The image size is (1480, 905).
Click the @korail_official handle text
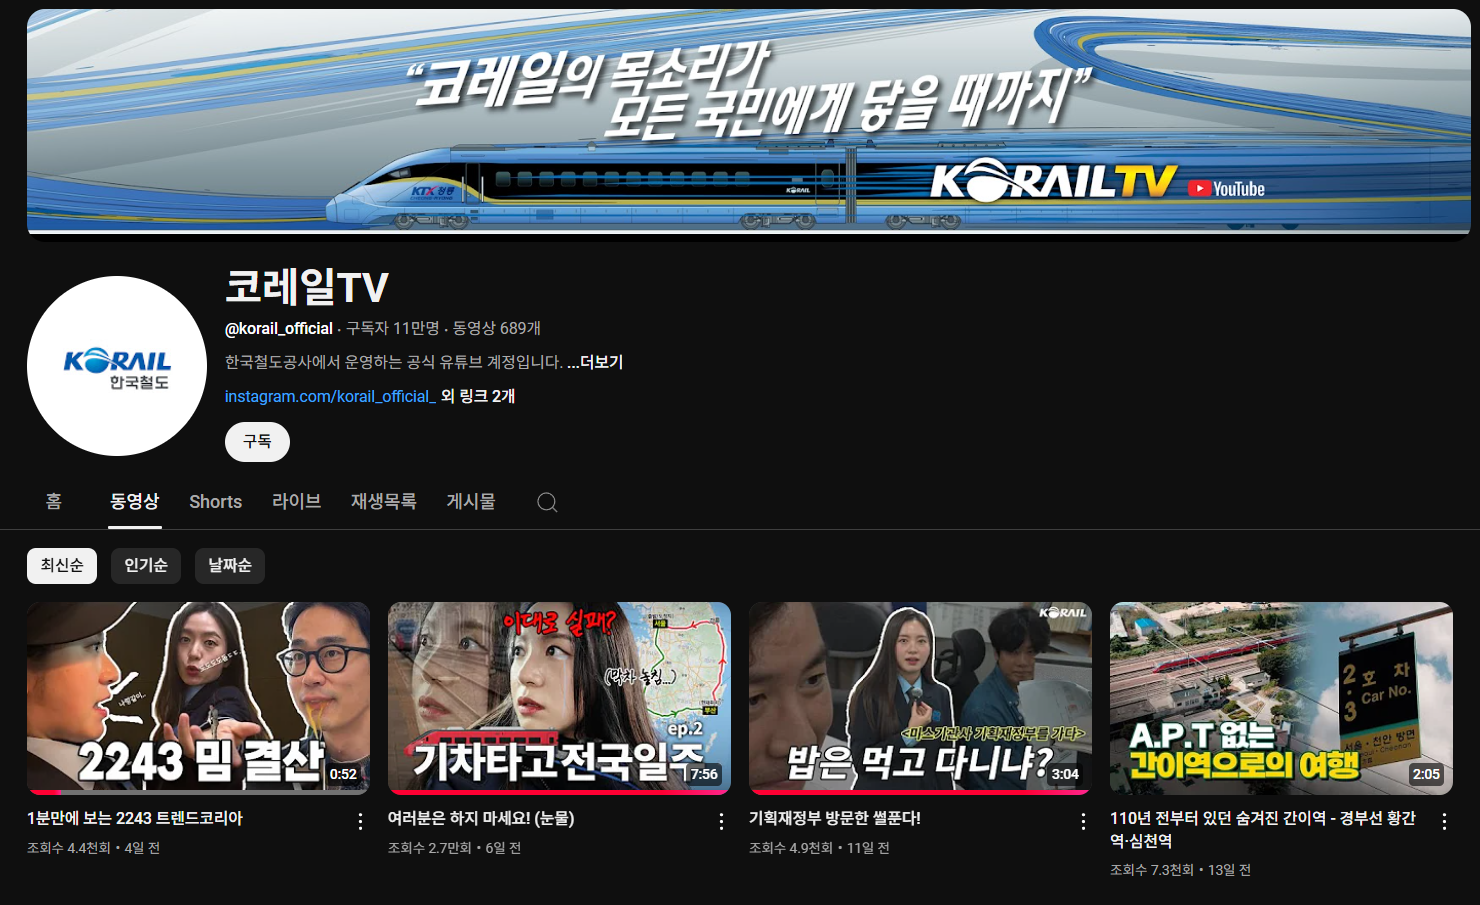279,328
